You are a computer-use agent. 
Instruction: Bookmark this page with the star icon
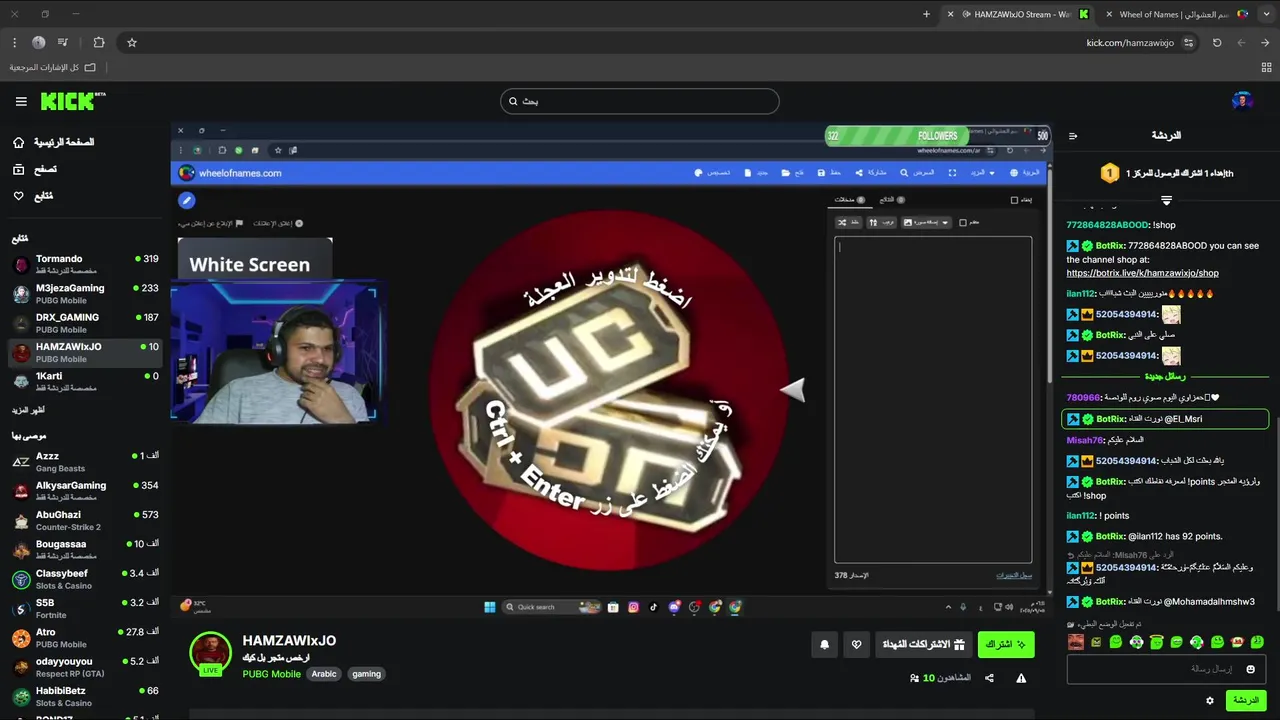point(131,42)
